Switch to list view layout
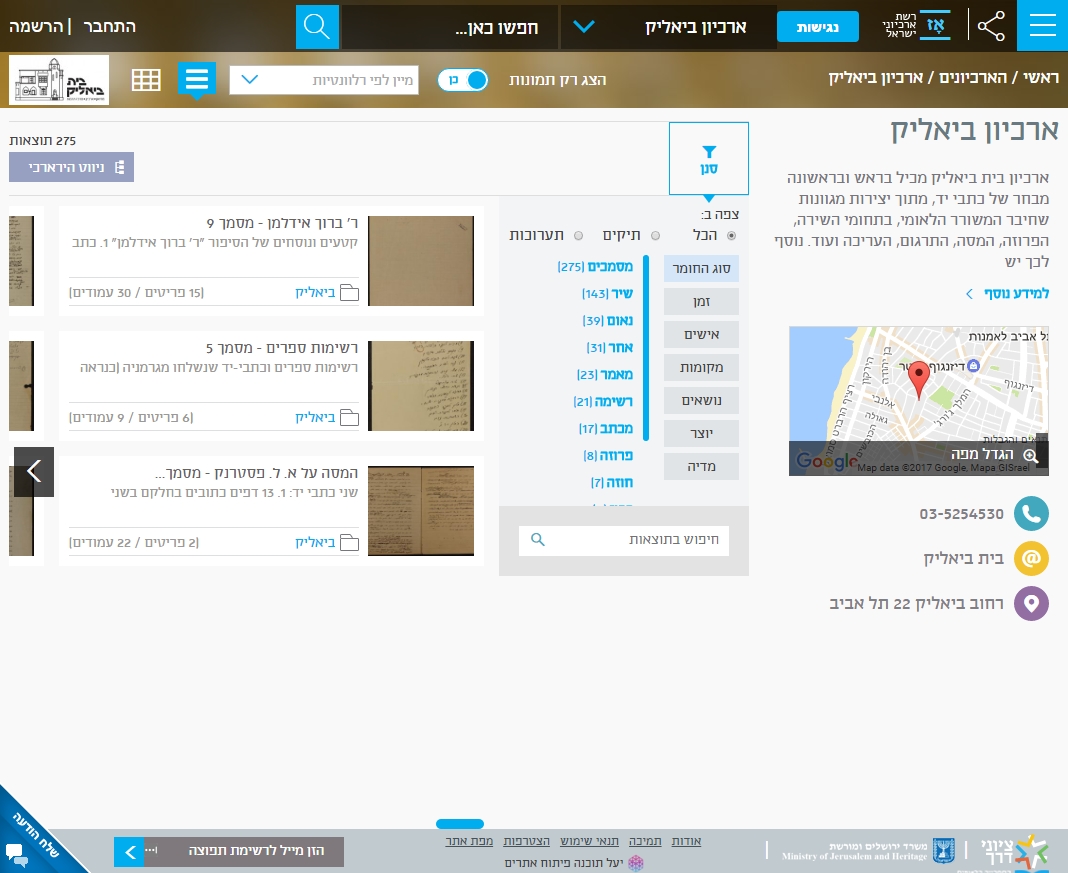This screenshot has width=1068, height=873. 197,79
